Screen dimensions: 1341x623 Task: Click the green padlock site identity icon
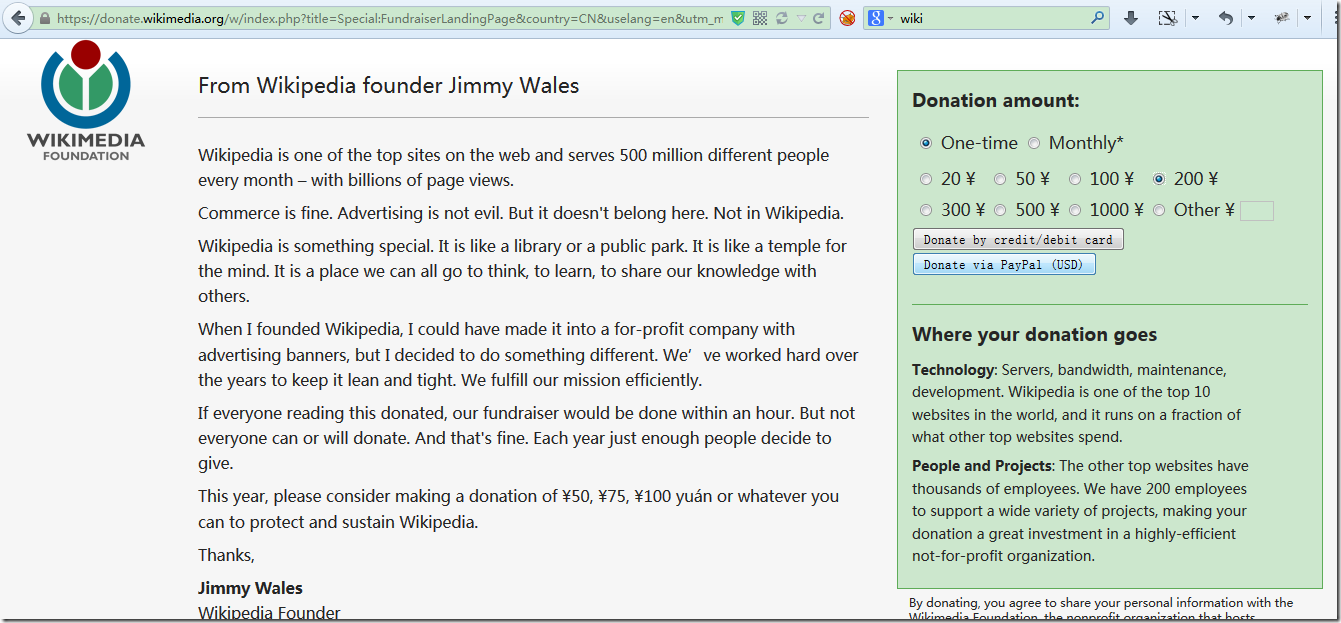click(44, 18)
